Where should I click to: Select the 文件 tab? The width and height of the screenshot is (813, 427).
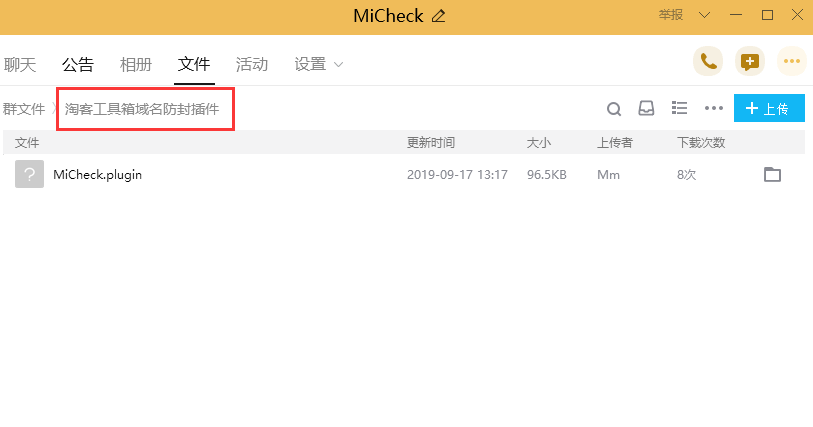pos(194,65)
